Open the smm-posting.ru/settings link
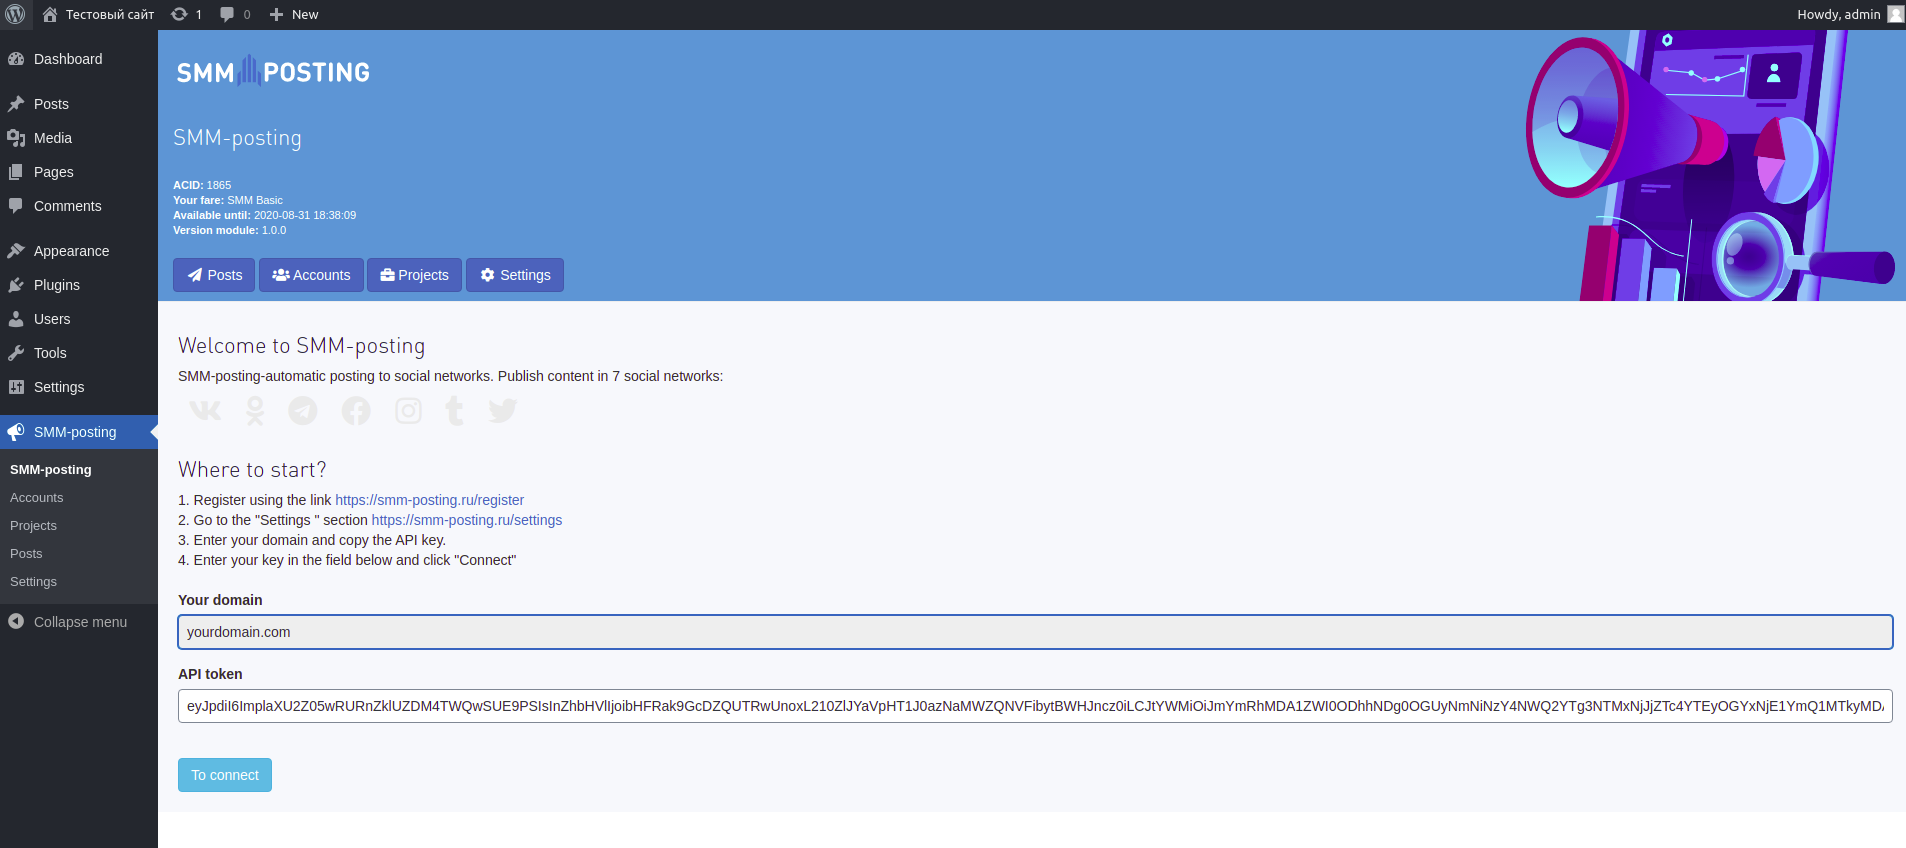This screenshot has width=1906, height=848. tap(467, 520)
